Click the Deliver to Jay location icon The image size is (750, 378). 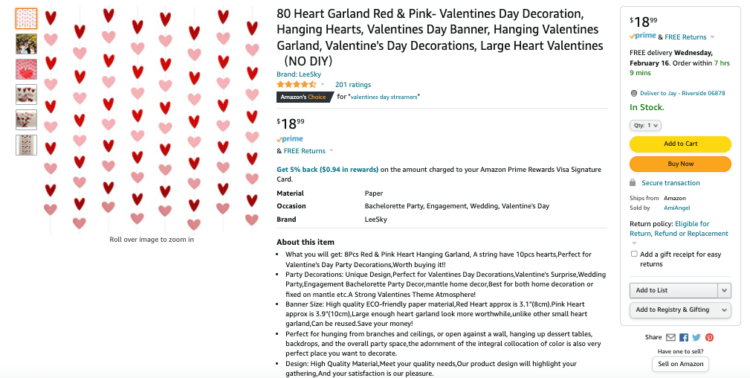[634, 93]
